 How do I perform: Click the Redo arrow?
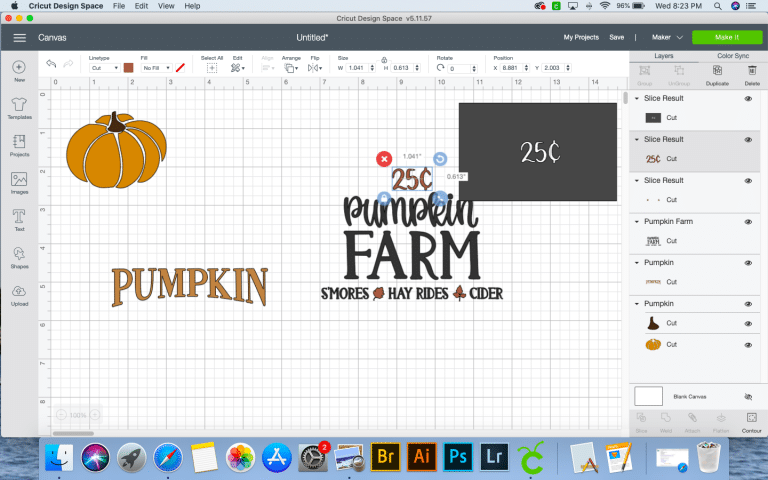[x=68, y=64]
